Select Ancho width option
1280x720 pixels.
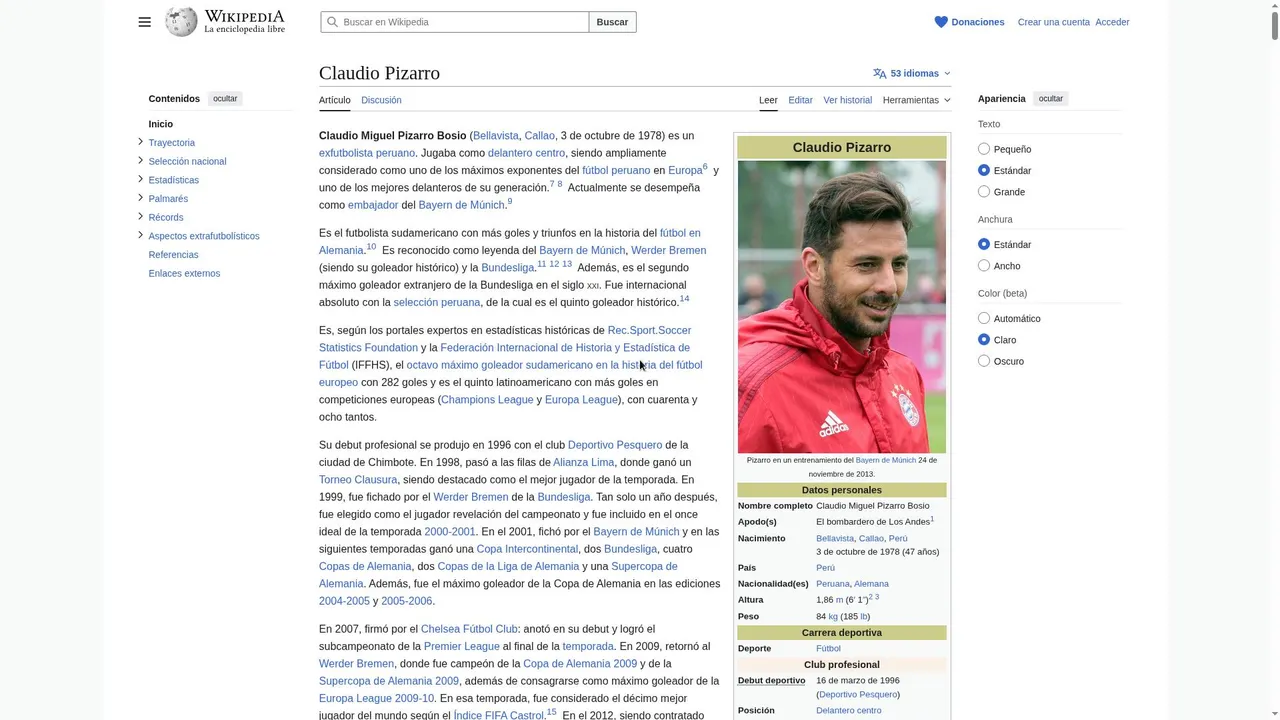(984, 265)
